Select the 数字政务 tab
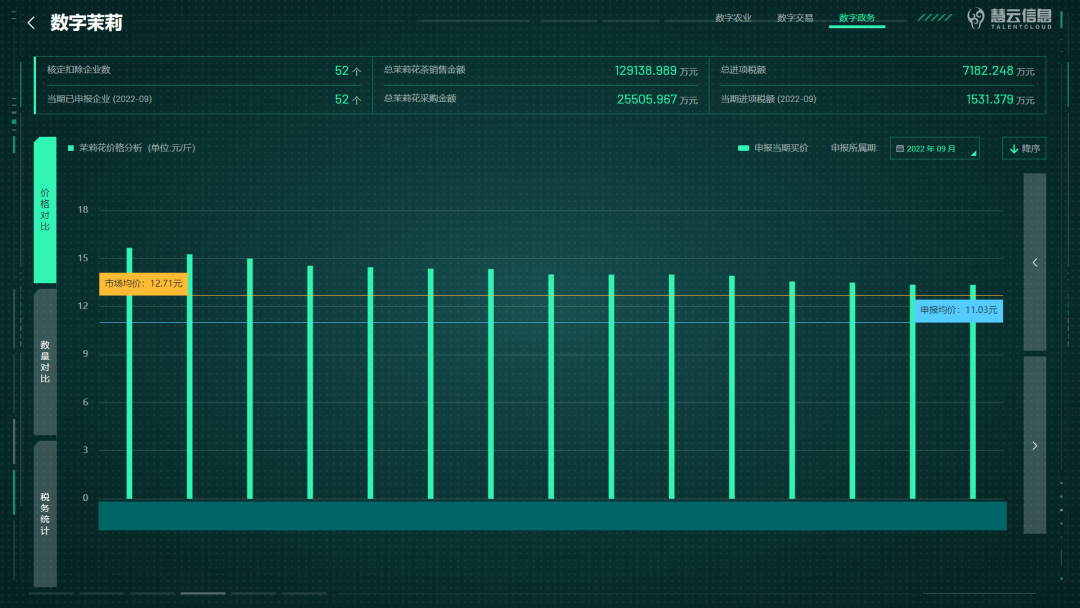Image resolution: width=1080 pixels, height=608 pixels. (857, 18)
